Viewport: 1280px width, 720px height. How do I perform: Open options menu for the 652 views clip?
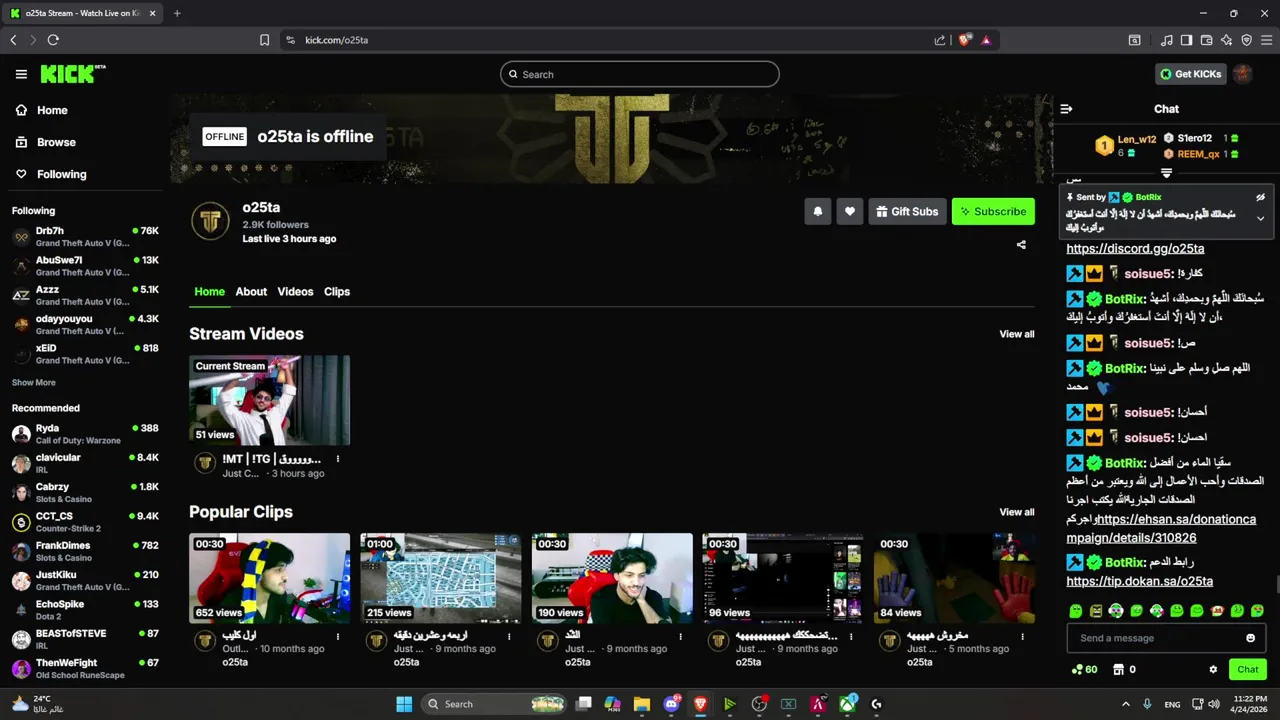tap(338, 636)
